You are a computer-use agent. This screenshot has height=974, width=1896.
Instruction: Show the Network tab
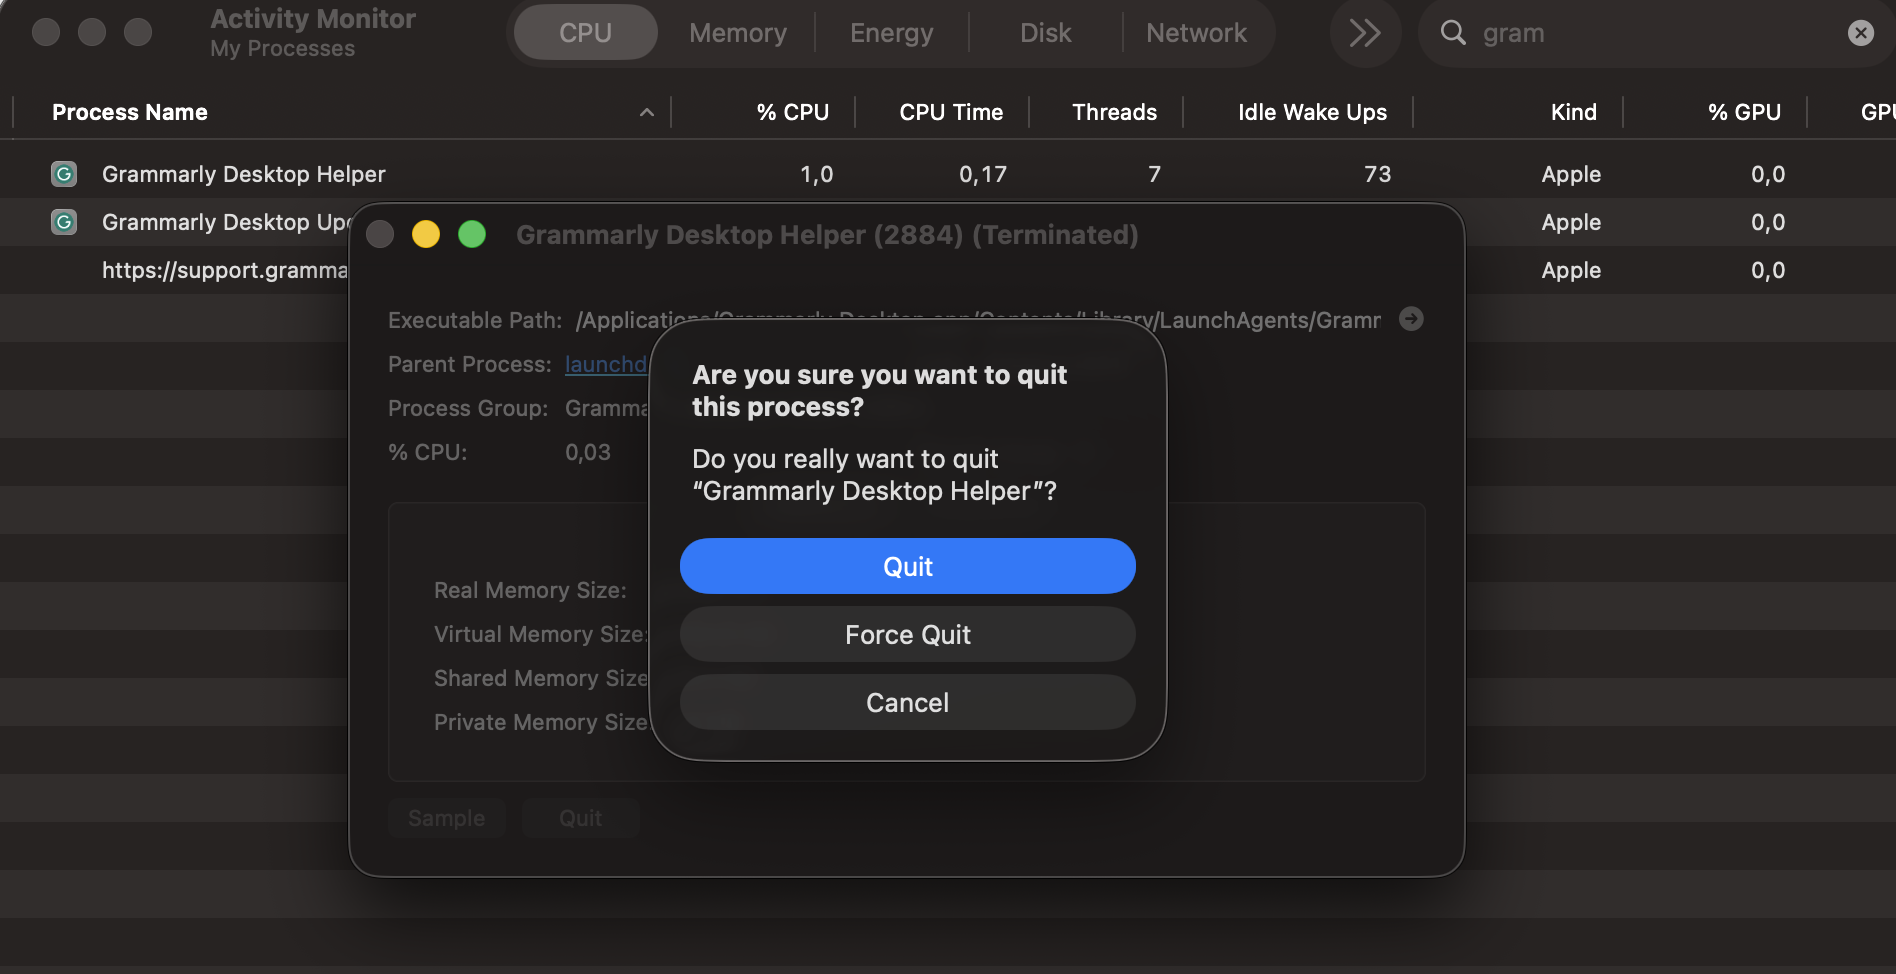[x=1196, y=33]
